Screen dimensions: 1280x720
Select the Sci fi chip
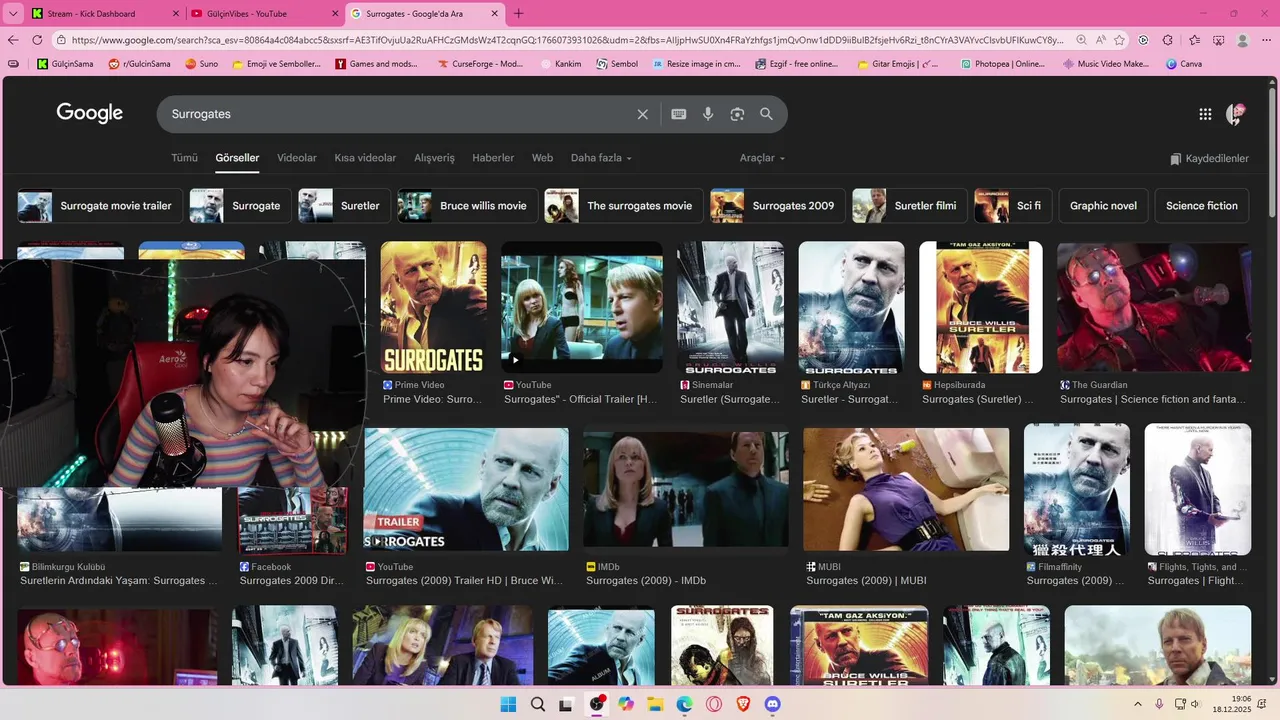coord(1013,206)
